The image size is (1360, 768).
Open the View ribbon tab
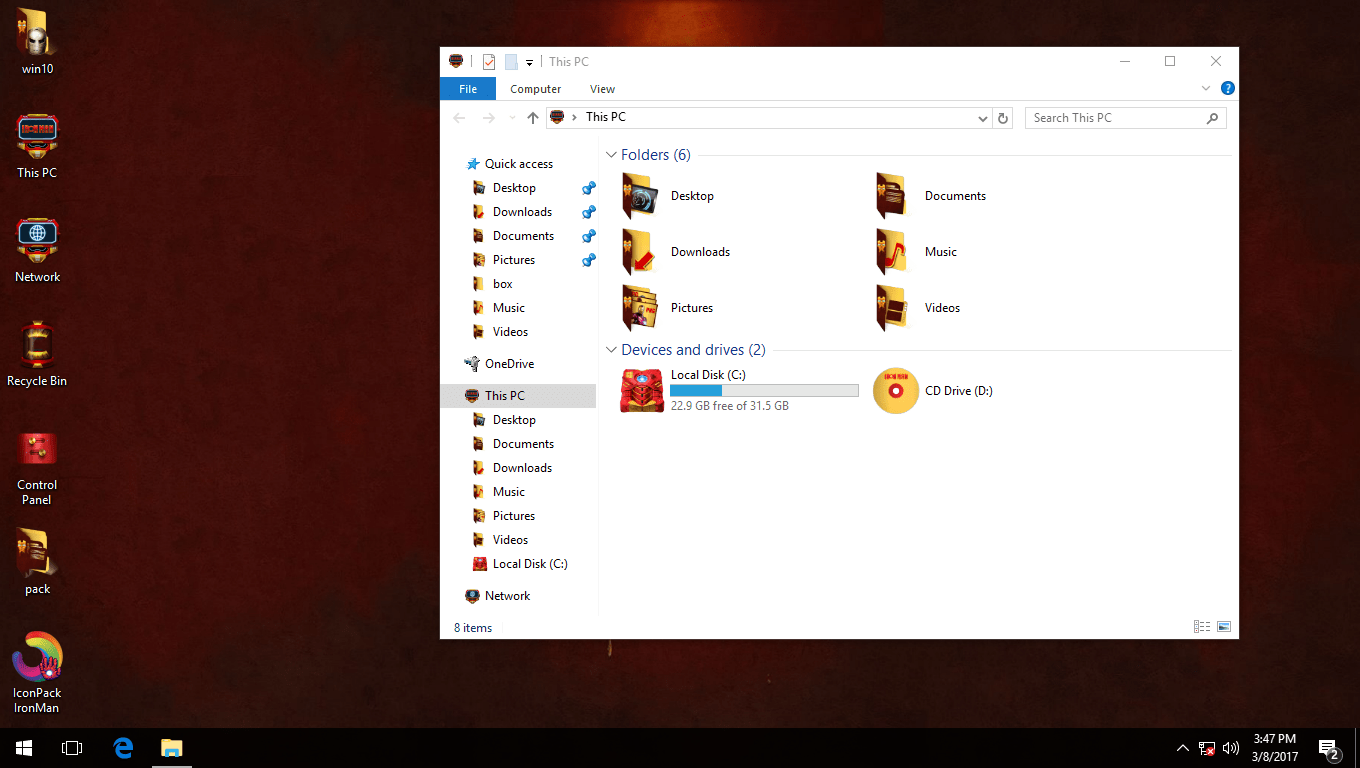602,88
